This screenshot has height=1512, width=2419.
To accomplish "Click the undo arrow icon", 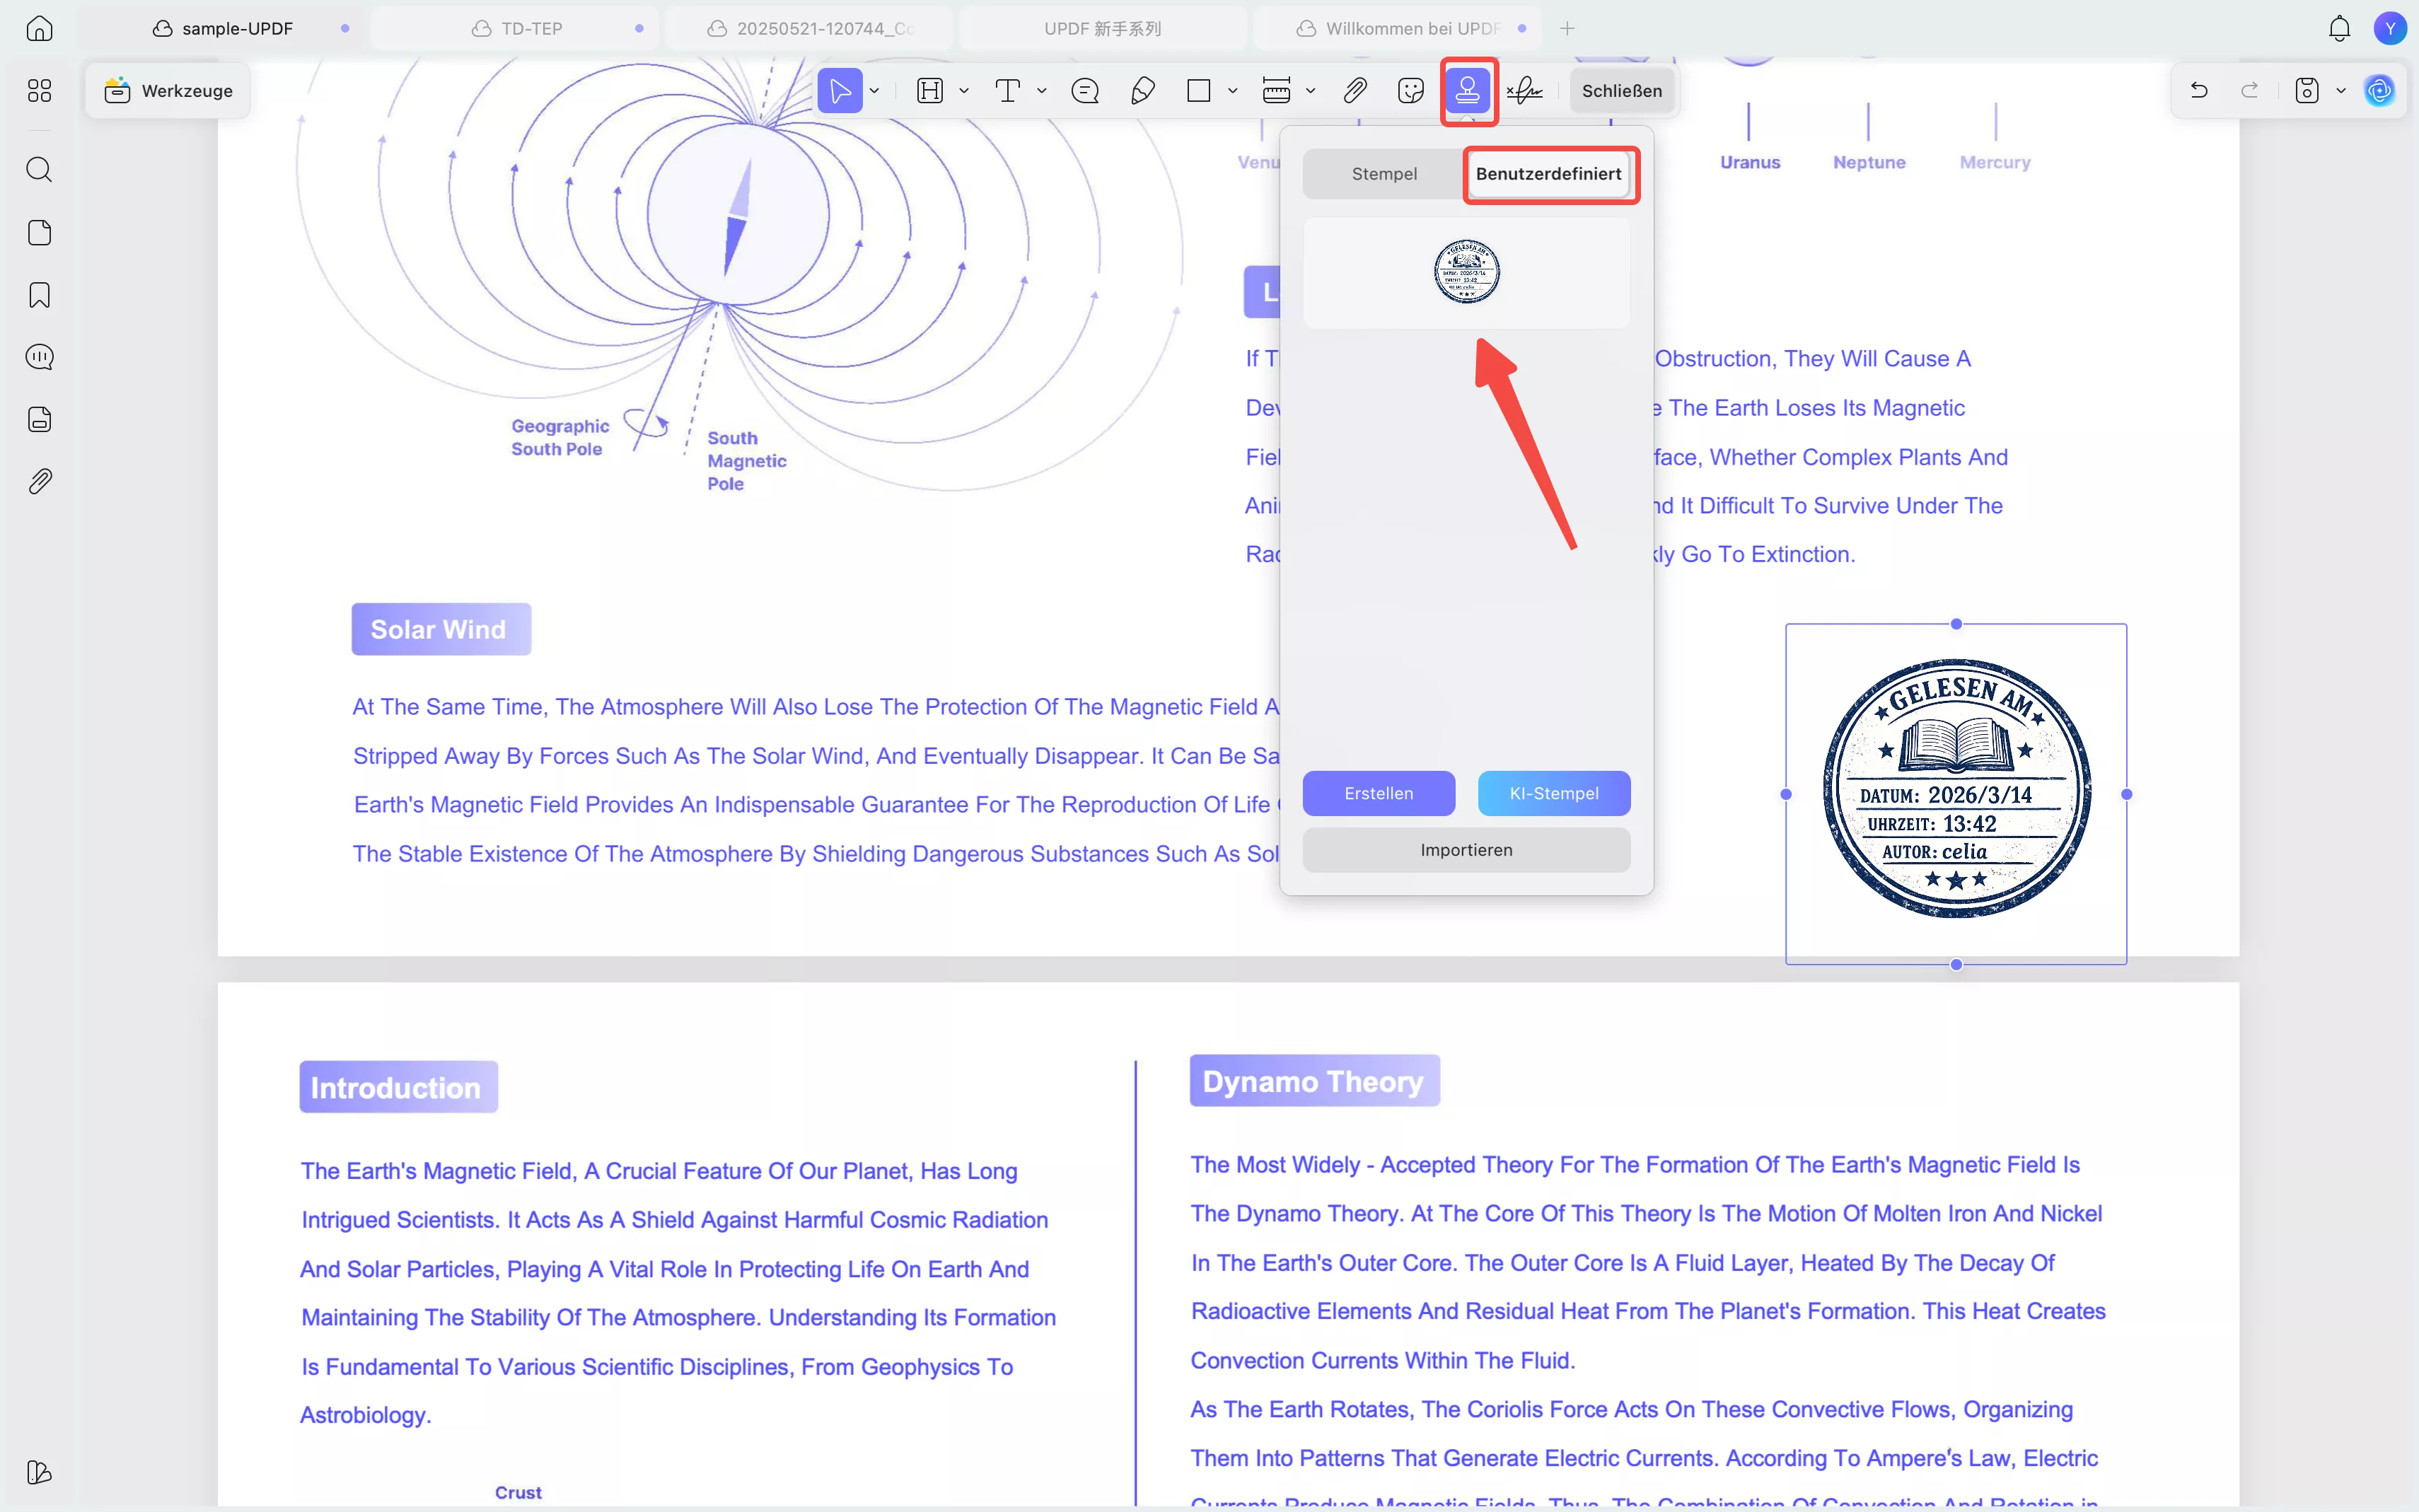I will (x=2198, y=91).
